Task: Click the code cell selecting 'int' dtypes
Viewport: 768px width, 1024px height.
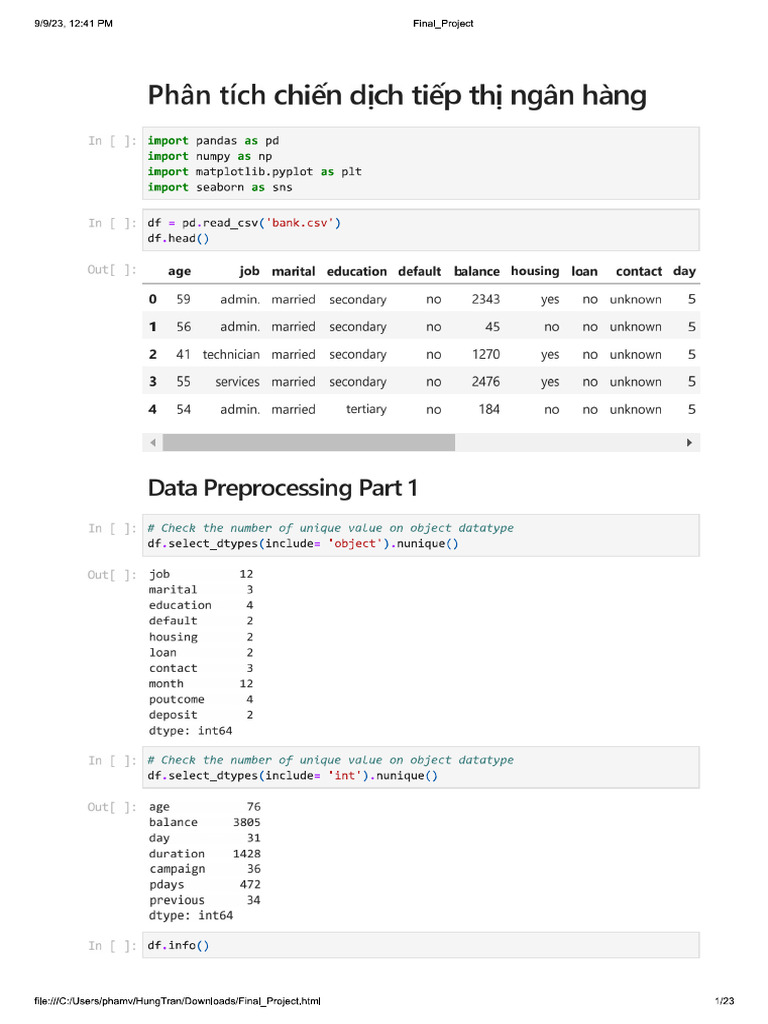Action: pyautogui.click(x=421, y=768)
